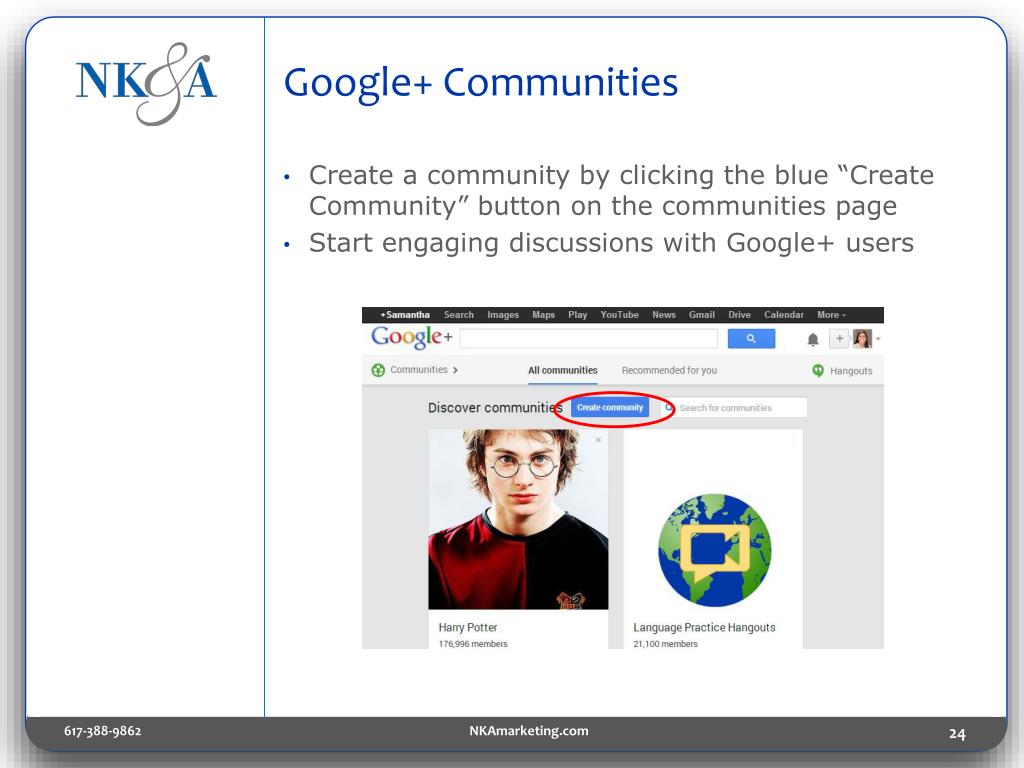
Task: Open Search in the top bar
Action: tap(458, 315)
